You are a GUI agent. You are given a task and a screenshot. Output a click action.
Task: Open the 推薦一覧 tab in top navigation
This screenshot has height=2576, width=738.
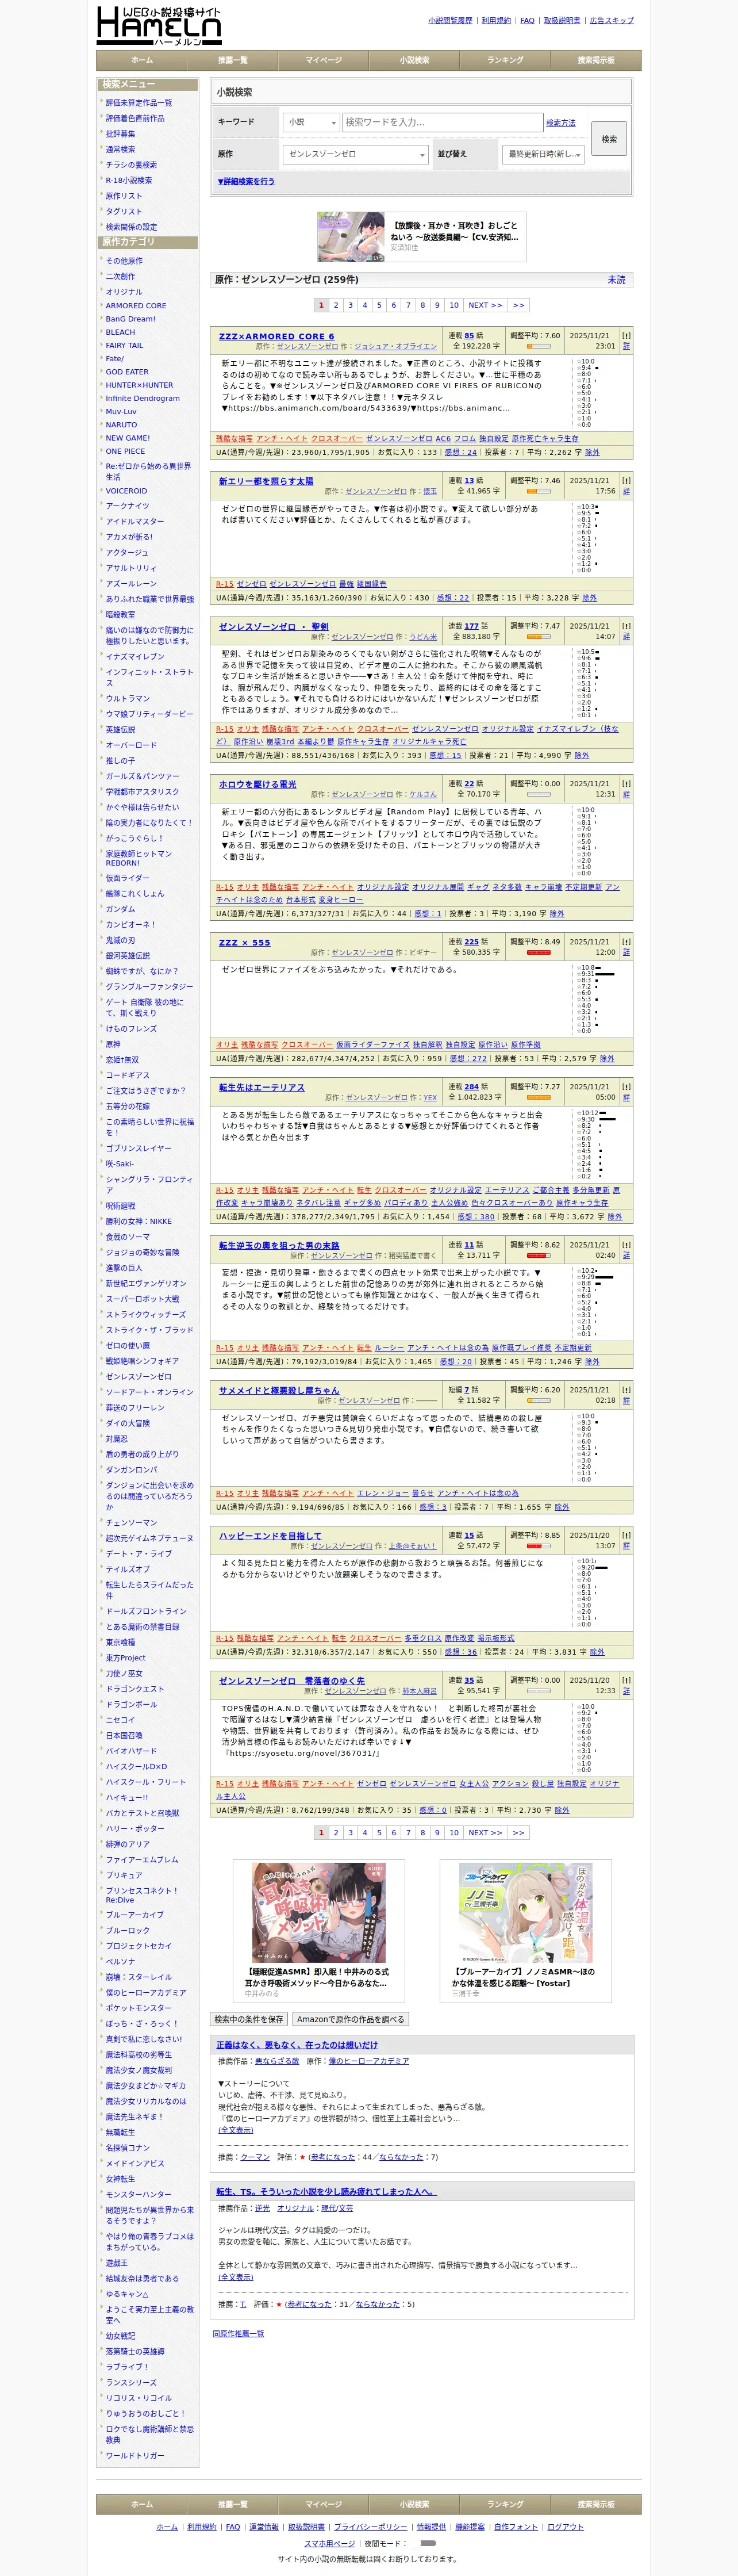232,60
